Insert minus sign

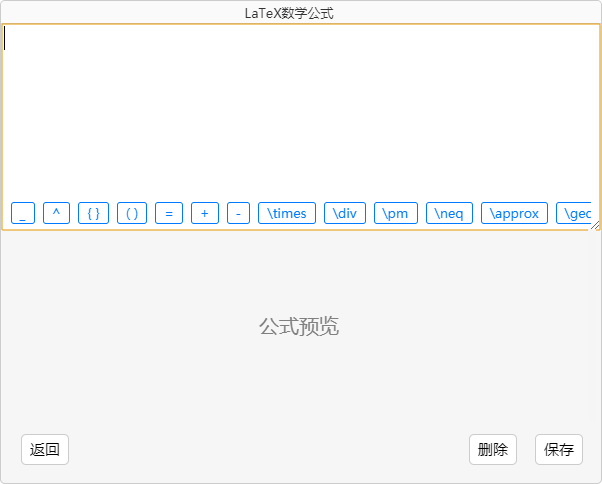pos(238,213)
